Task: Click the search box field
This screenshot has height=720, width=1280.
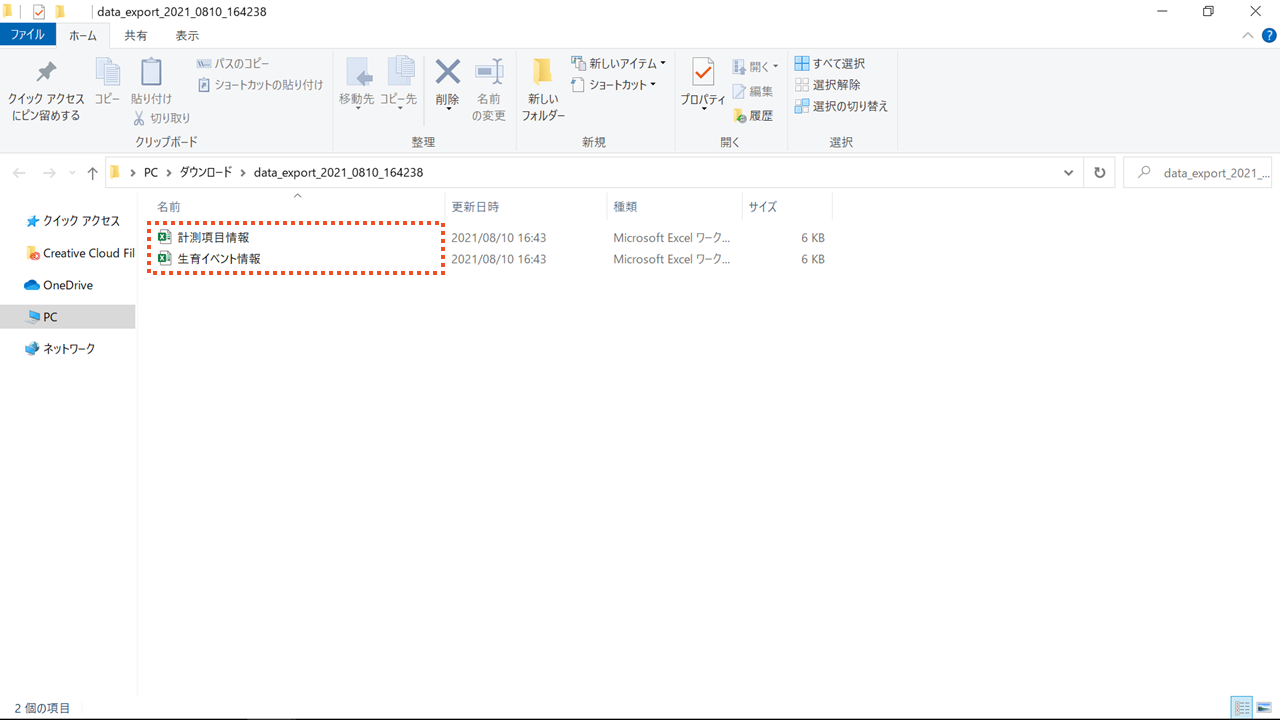Action: tap(1198, 173)
